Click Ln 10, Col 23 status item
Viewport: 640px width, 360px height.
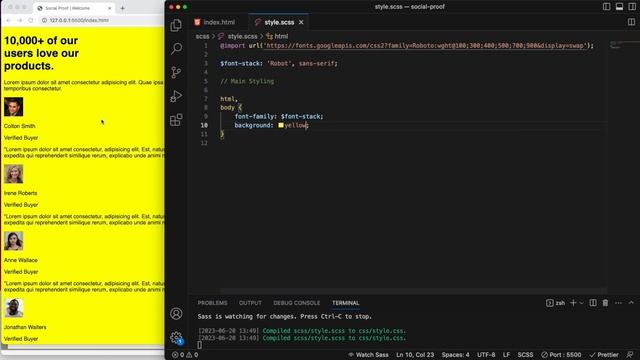tap(415, 355)
